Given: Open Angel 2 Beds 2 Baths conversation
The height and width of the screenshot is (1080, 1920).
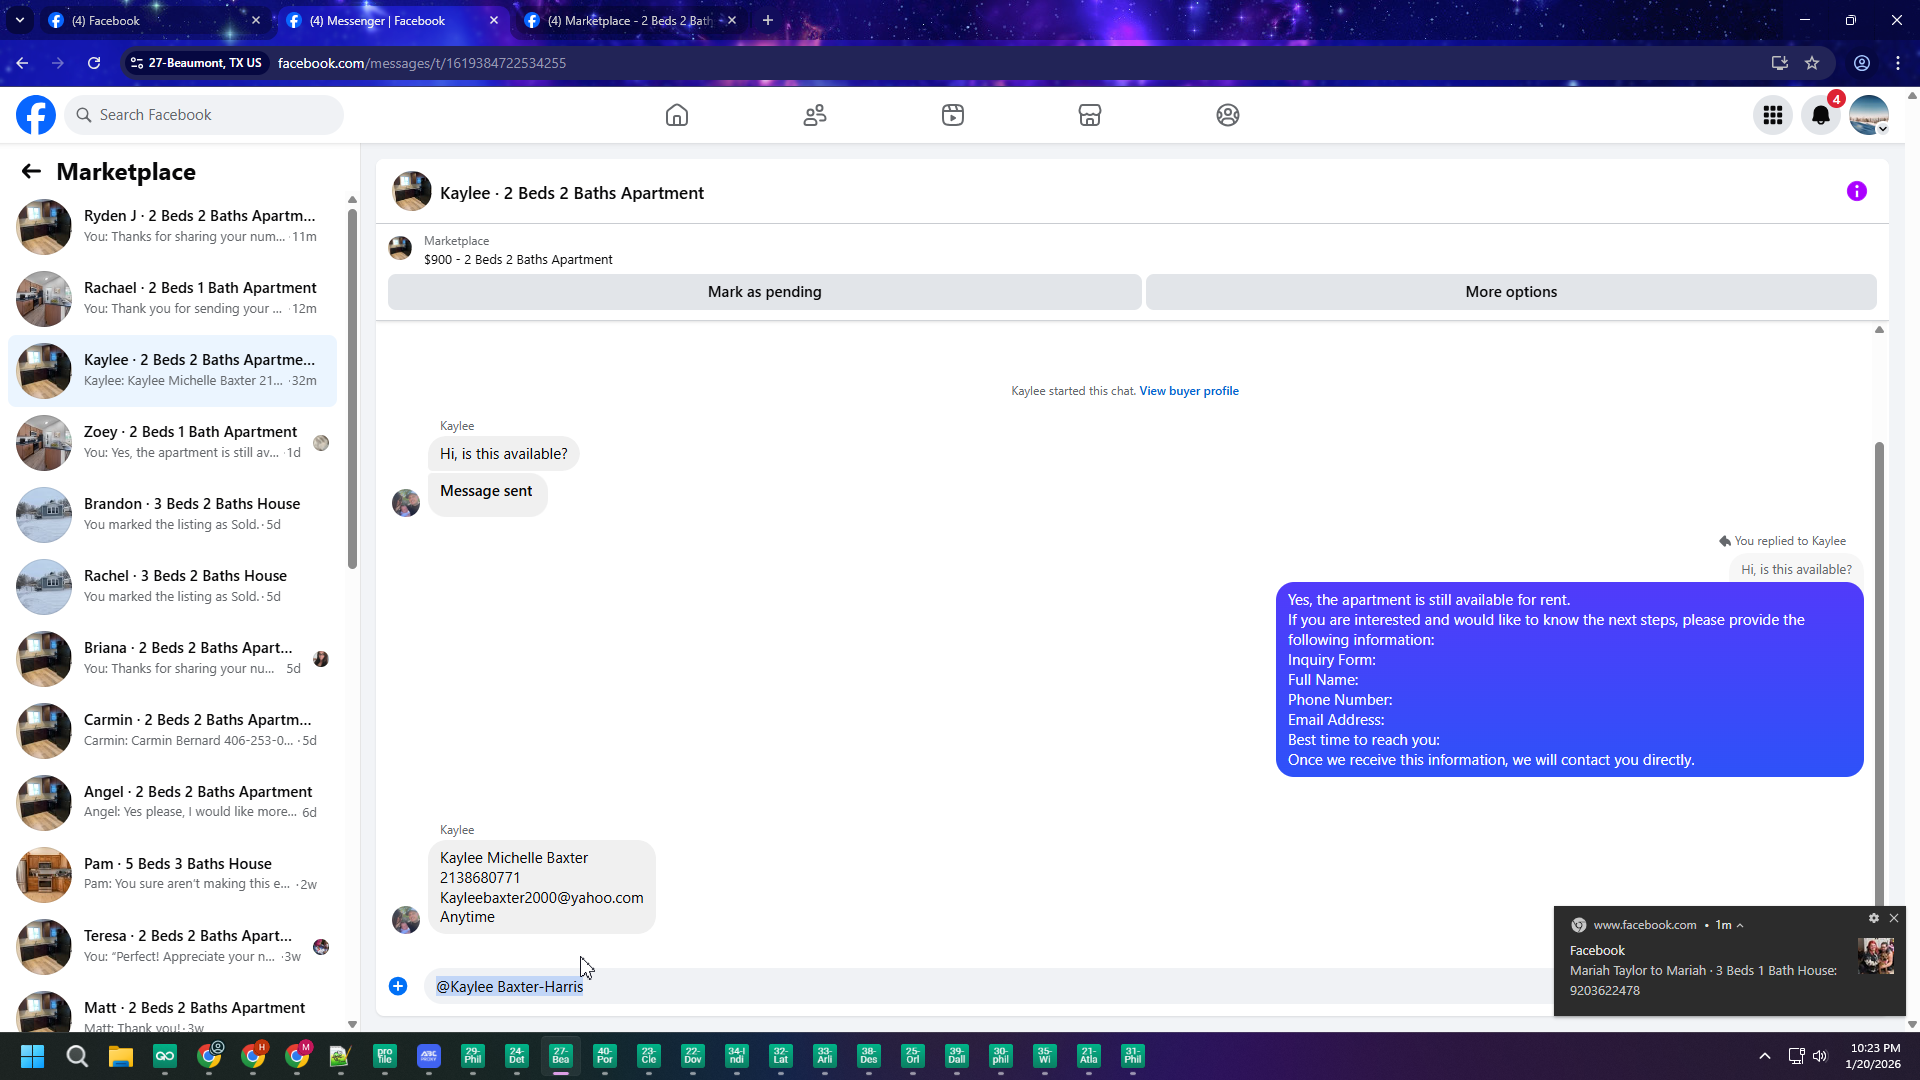Looking at the screenshot, I should tap(172, 802).
